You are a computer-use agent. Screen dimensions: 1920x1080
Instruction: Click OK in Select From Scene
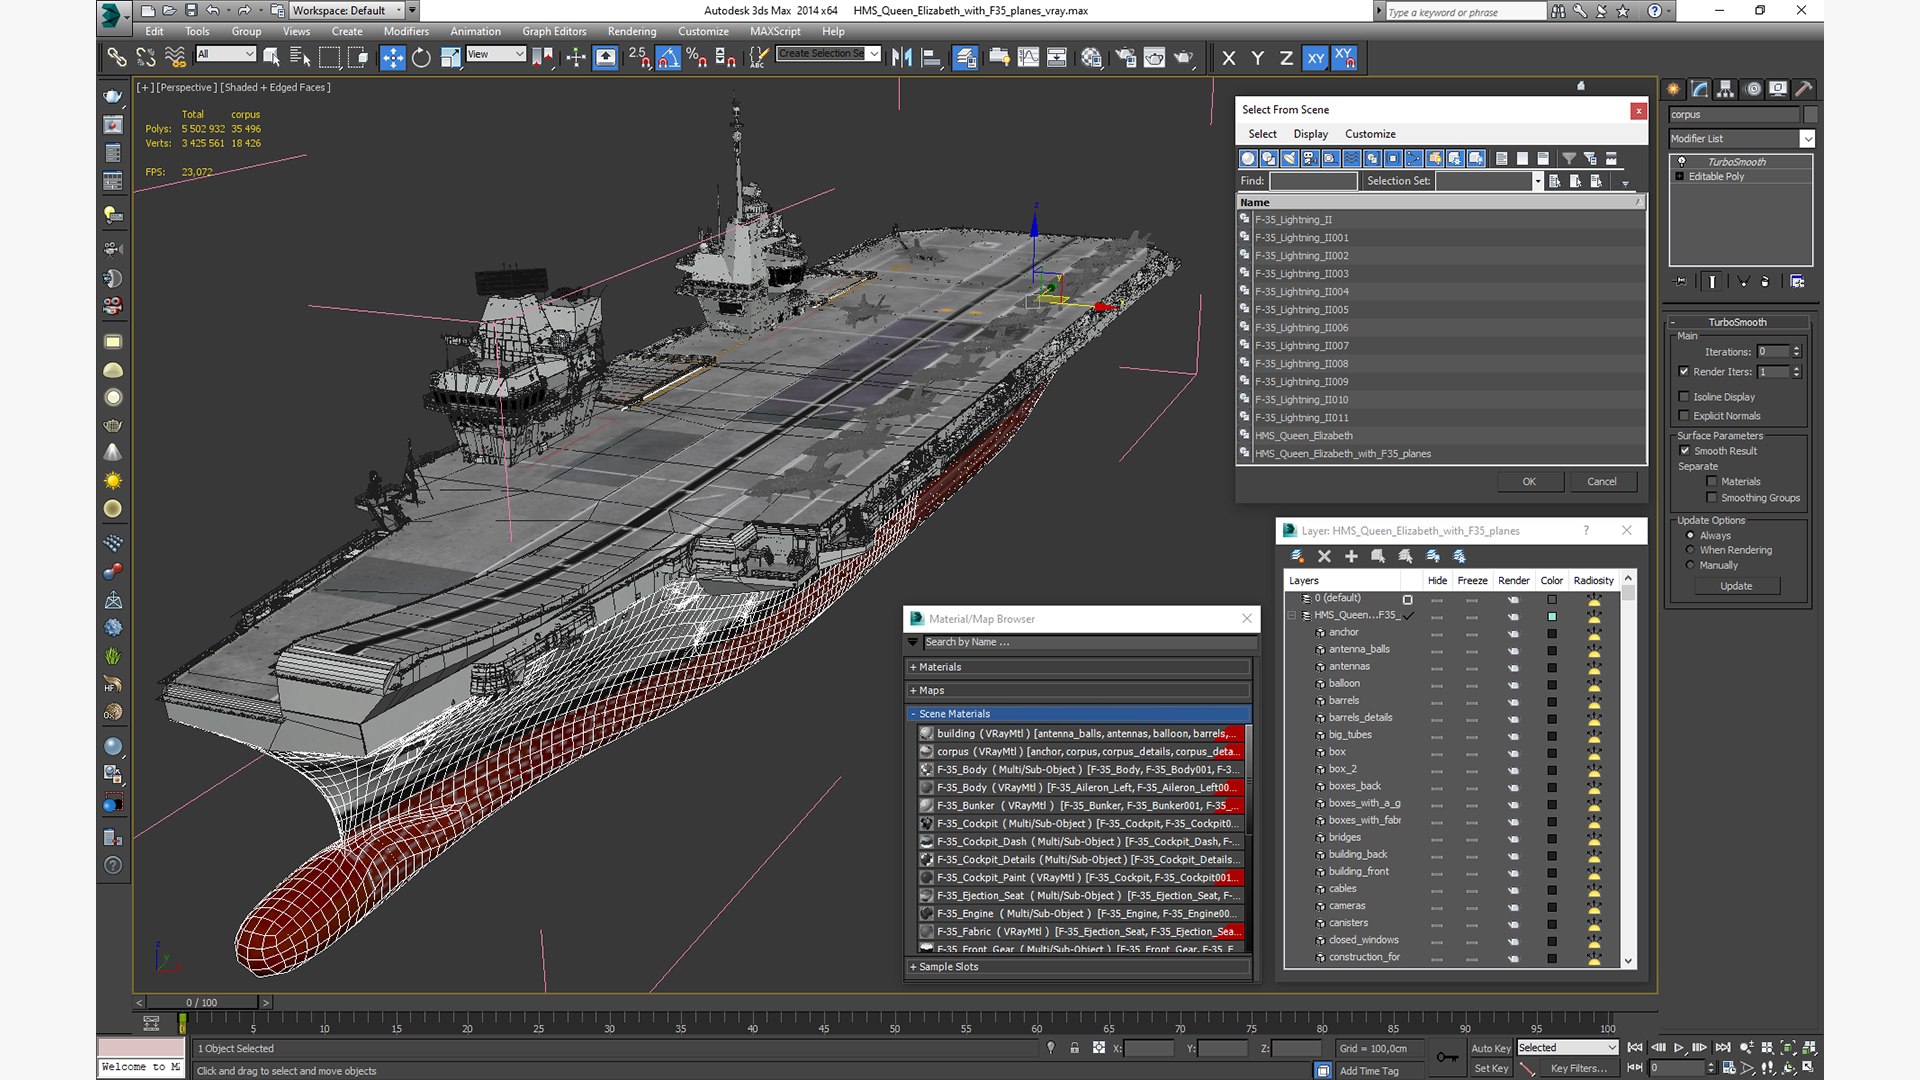(1529, 482)
